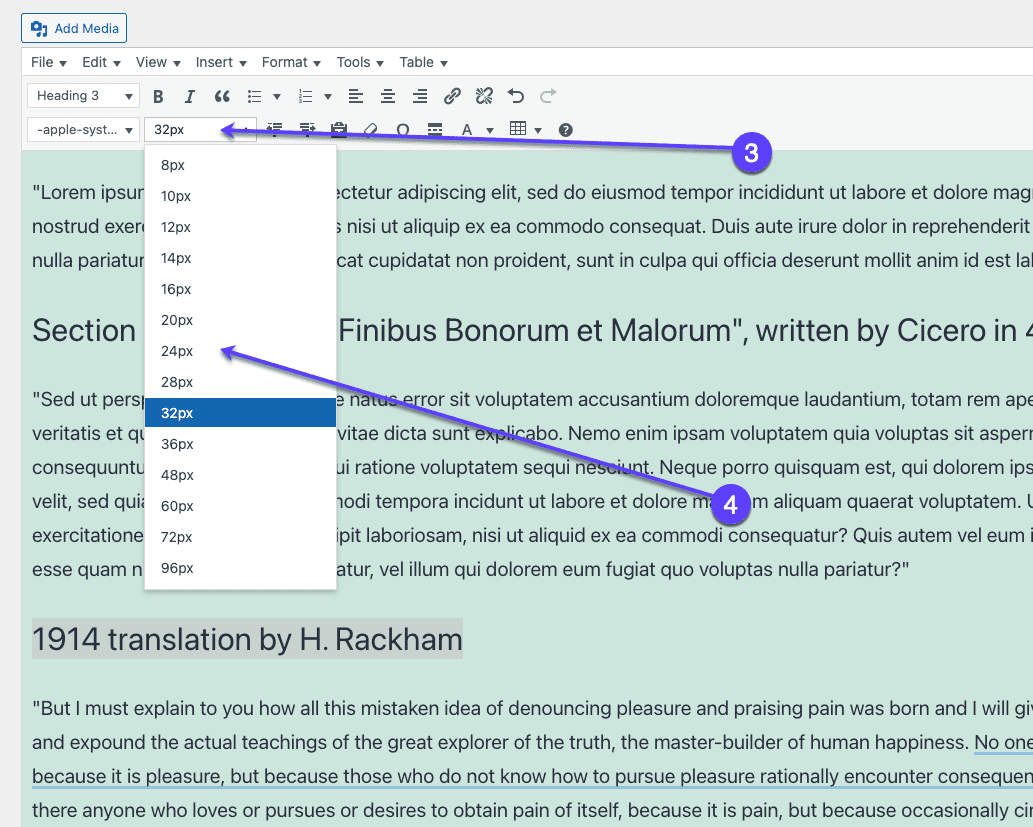
Task: Open the Edit menu
Action: [x=101, y=63]
